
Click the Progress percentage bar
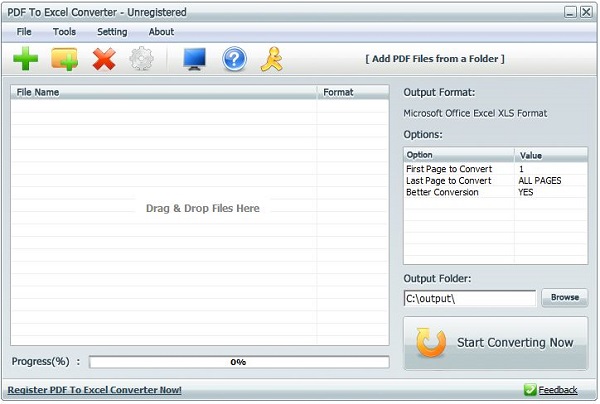pos(239,362)
